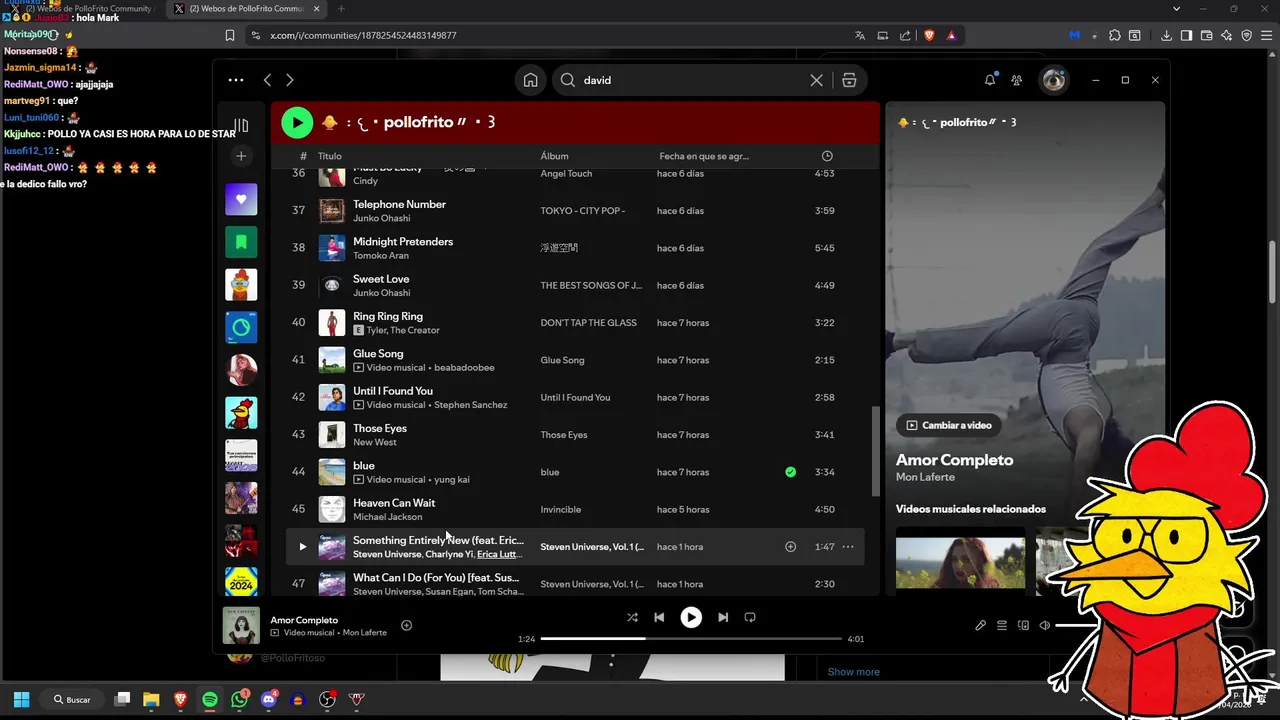This screenshot has height=720, width=1280.
Task: Open Spotify notifications bell
Action: click(x=990, y=80)
